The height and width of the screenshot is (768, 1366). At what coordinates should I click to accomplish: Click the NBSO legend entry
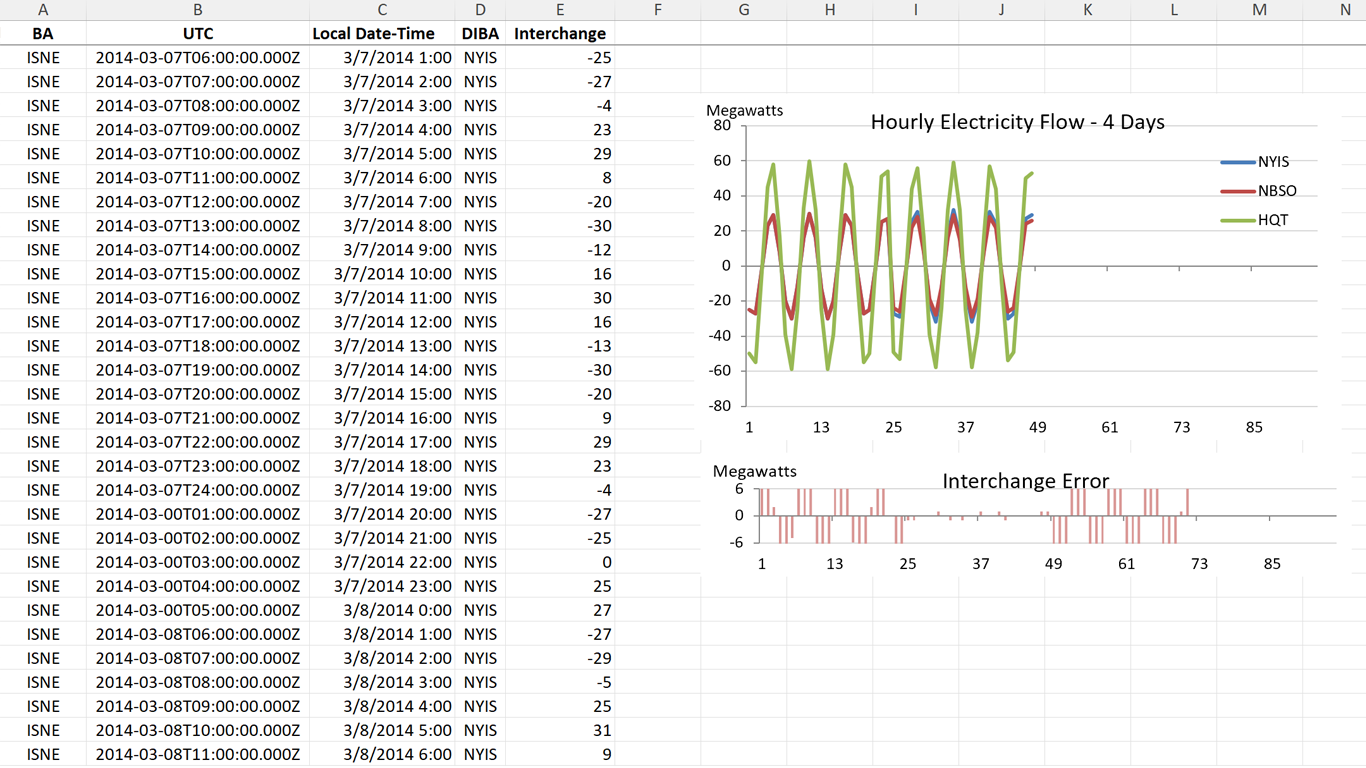point(1259,191)
